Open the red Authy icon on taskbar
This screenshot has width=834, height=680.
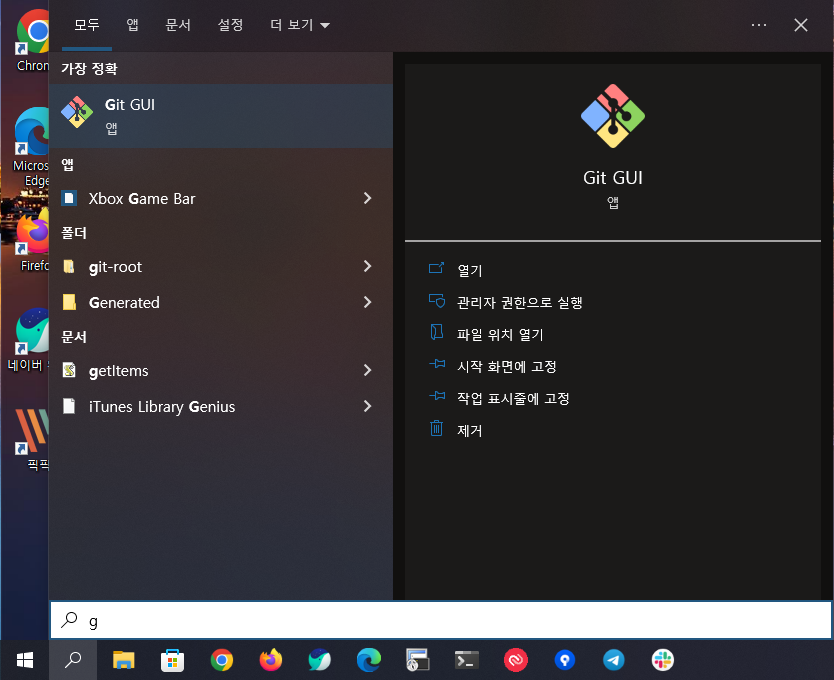516,660
